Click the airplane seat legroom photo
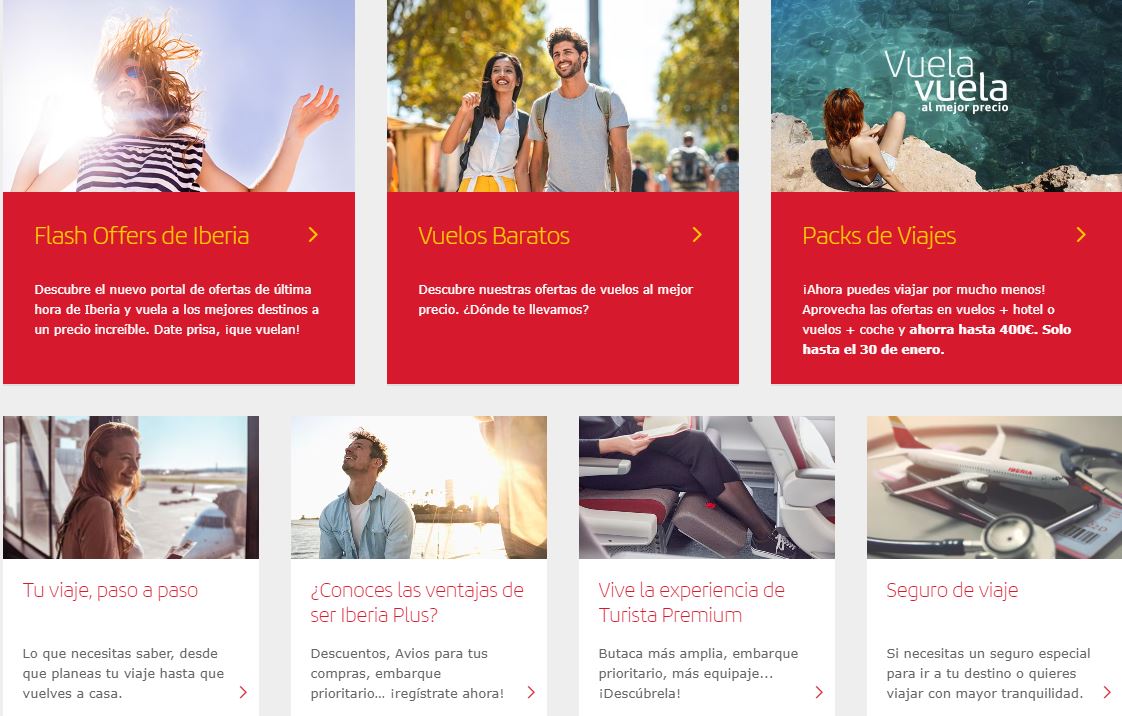 (706, 487)
